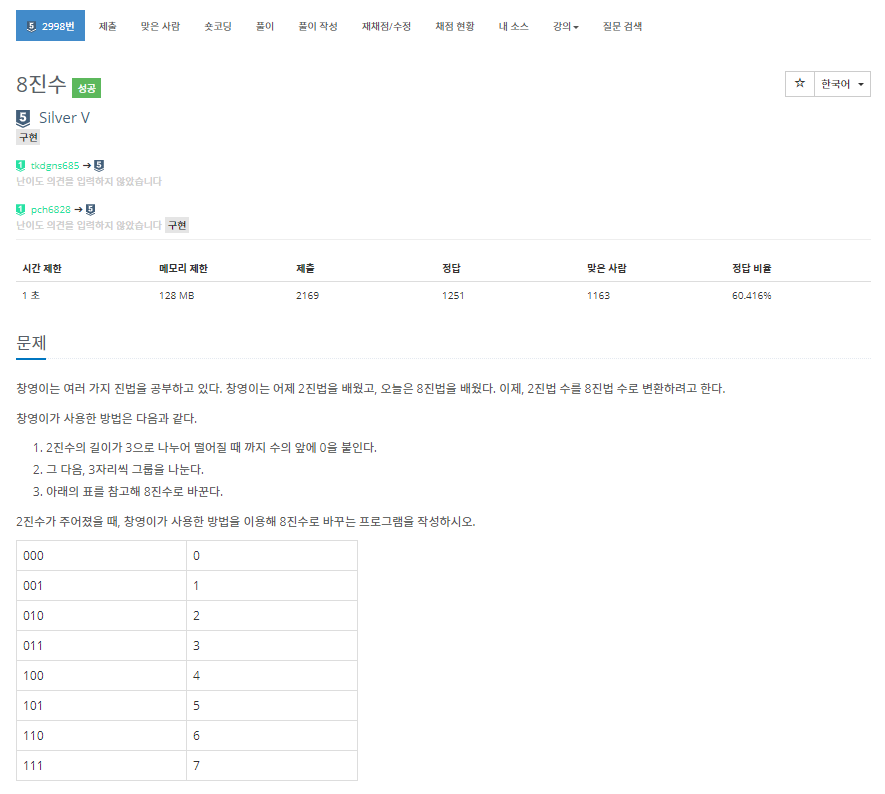Click the 성공 status badge

(86, 88)
